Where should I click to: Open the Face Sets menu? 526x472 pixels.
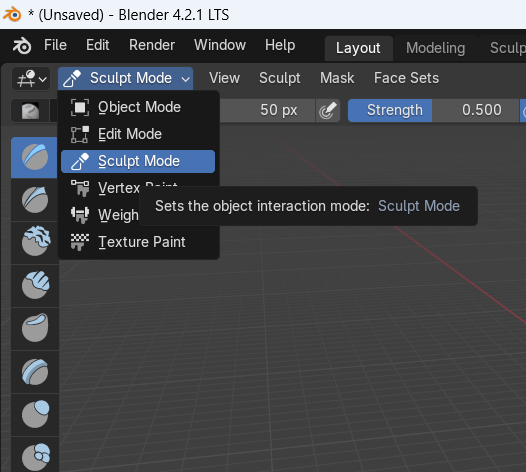pyautogui.click(x=406, y=78)
